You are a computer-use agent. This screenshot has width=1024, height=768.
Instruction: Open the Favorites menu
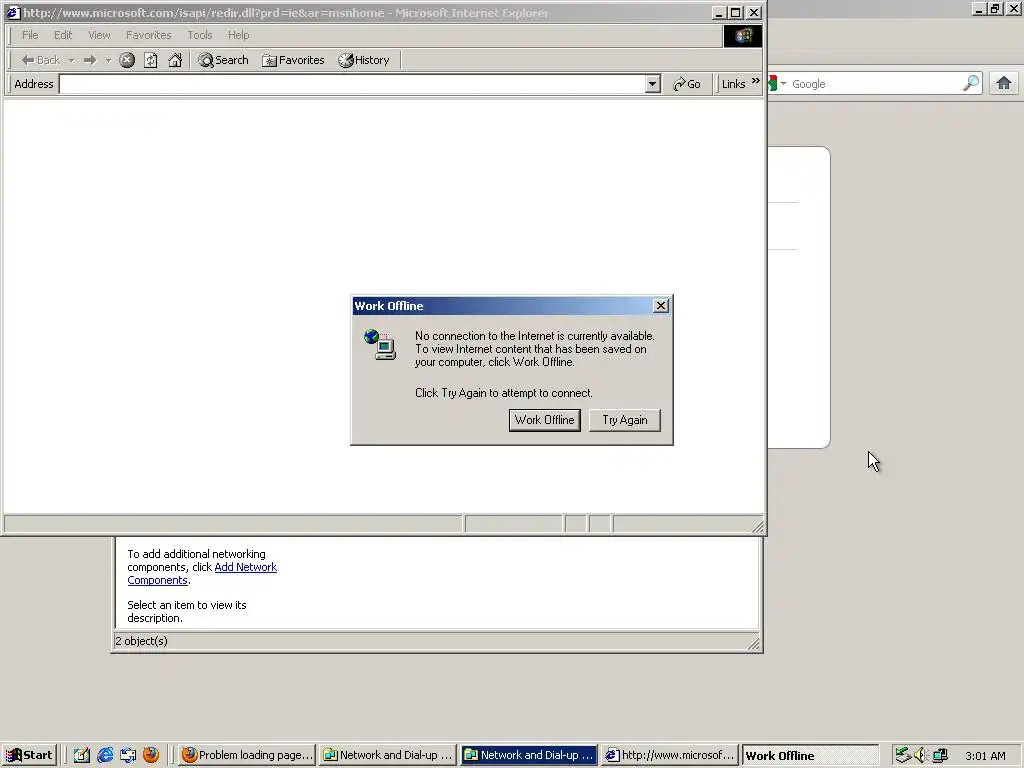(148, 35)
